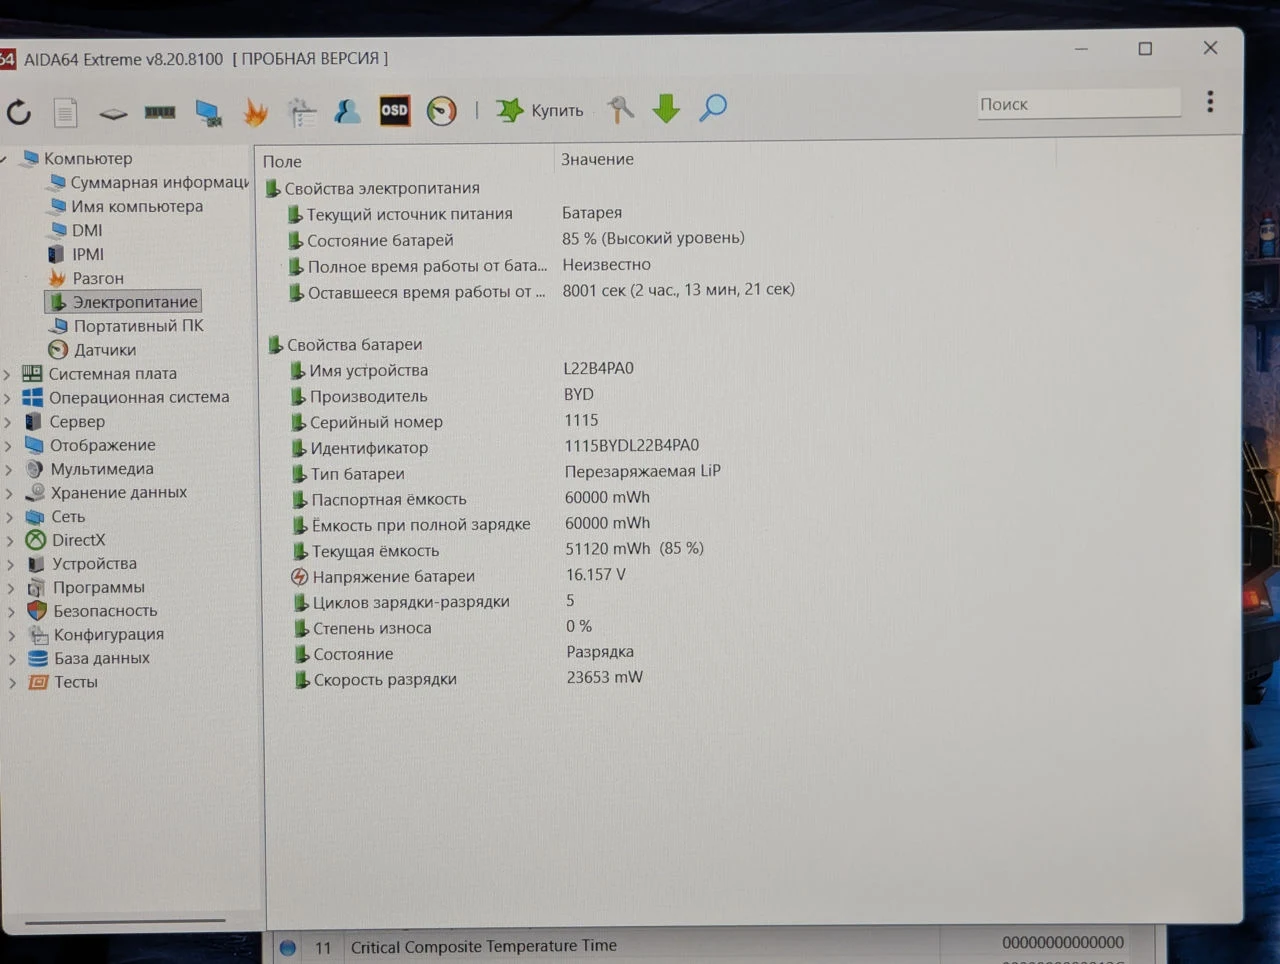The width and height of the screenshot is (1280, 964).
Task: Select Портативный ПК in the tree
Action: tap(126, 325)
